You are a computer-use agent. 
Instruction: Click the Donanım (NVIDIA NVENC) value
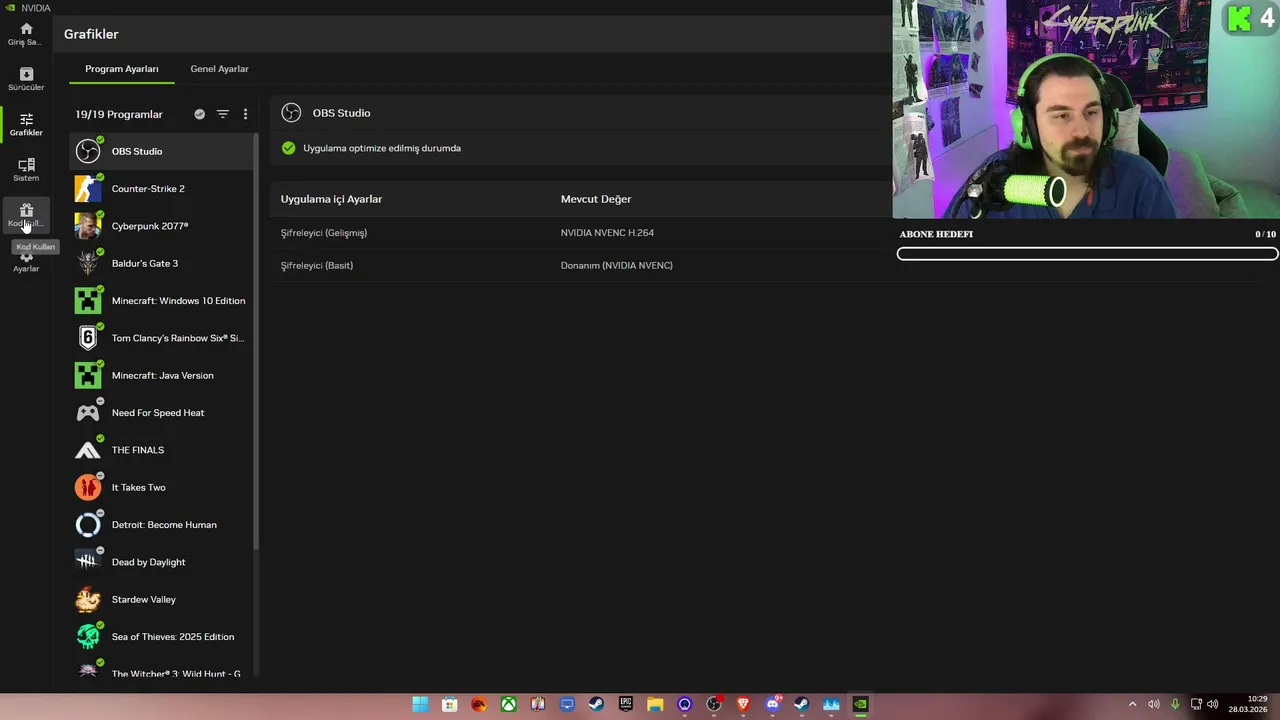point(616,265)
